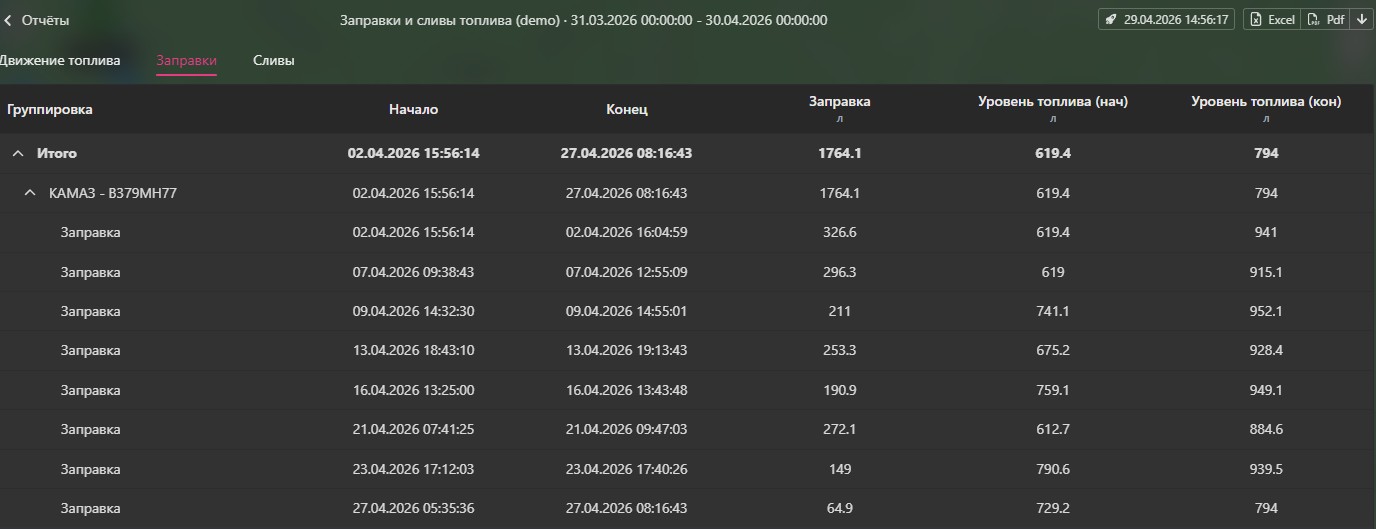Click the 29.04.2026 14:56:17 timestamp button
The height and width of the screenshot is (529, 1376).
point(1175,20)
